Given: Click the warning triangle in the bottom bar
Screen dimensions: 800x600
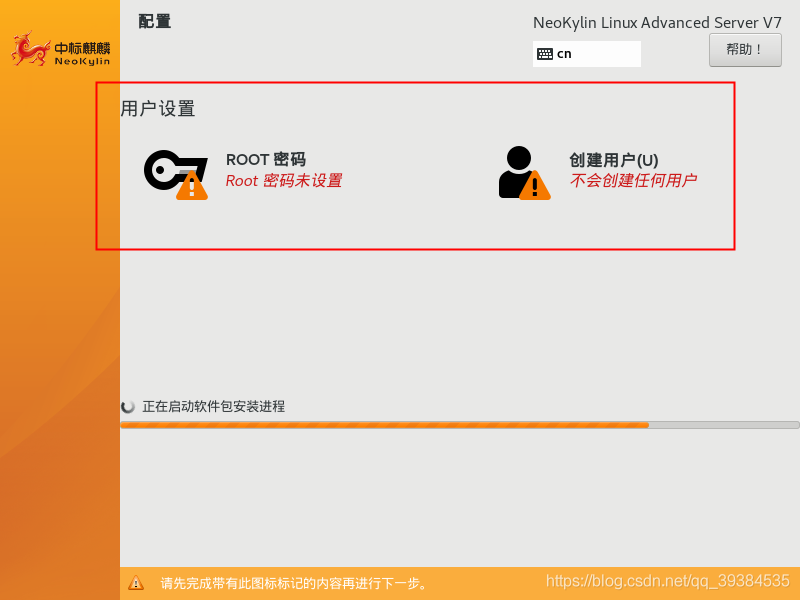Looking at the screenshot, I should [x=136, y=583].
